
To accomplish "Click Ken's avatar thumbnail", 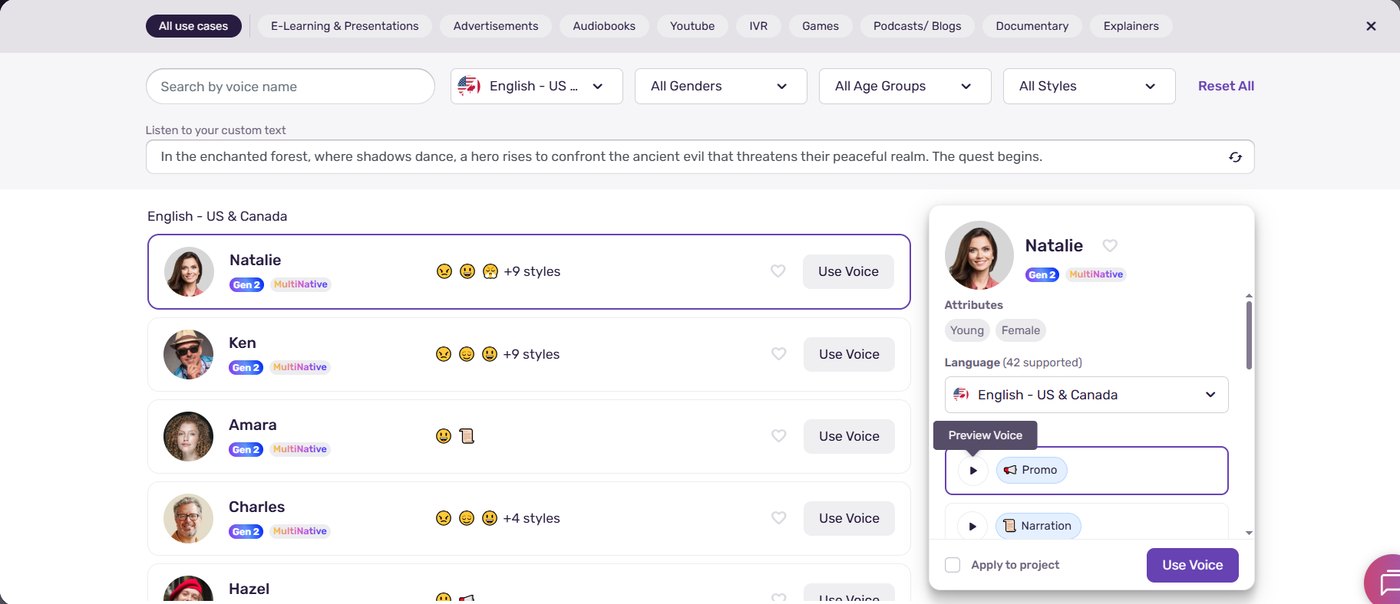I will click(189, 354).
